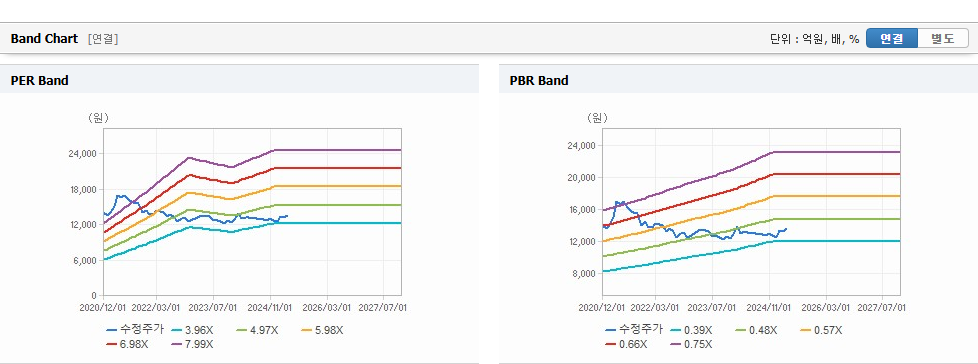Toggle 0.39X series in PBR legend
978x364 pixels.
(x=691, y=330)
